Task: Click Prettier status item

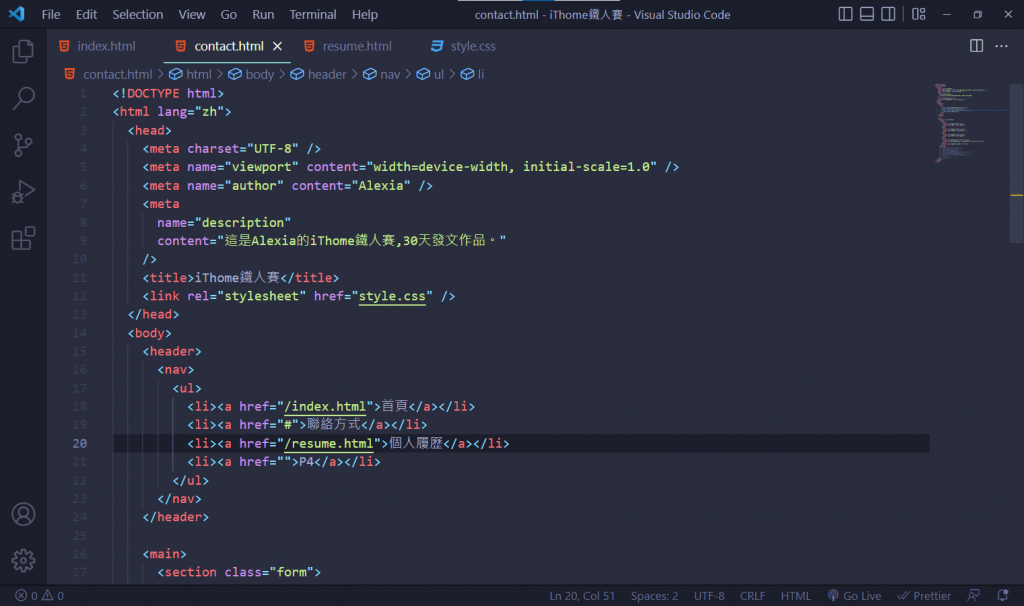Action: [x=923, y=596]
